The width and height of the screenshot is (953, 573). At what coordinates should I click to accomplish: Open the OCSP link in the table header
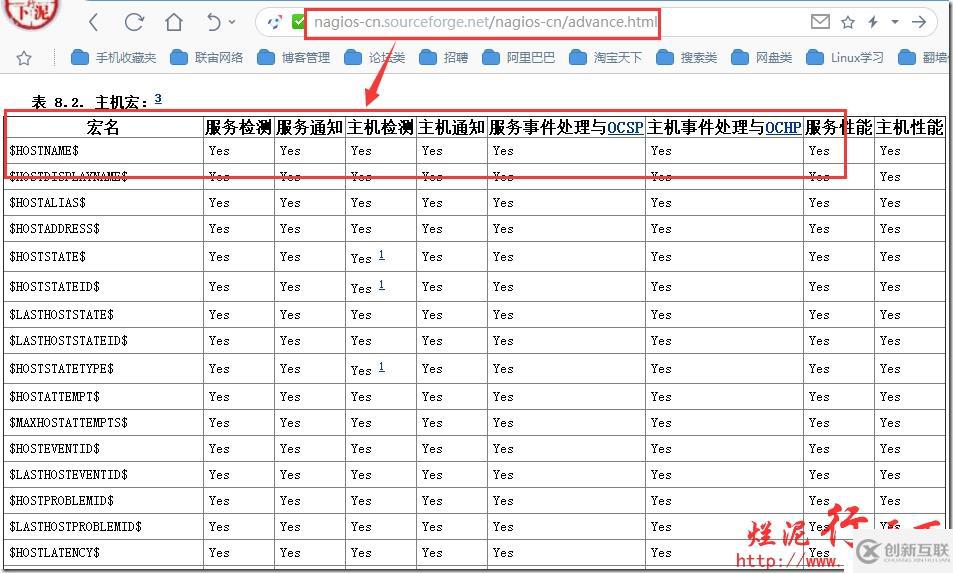(625, 128)
